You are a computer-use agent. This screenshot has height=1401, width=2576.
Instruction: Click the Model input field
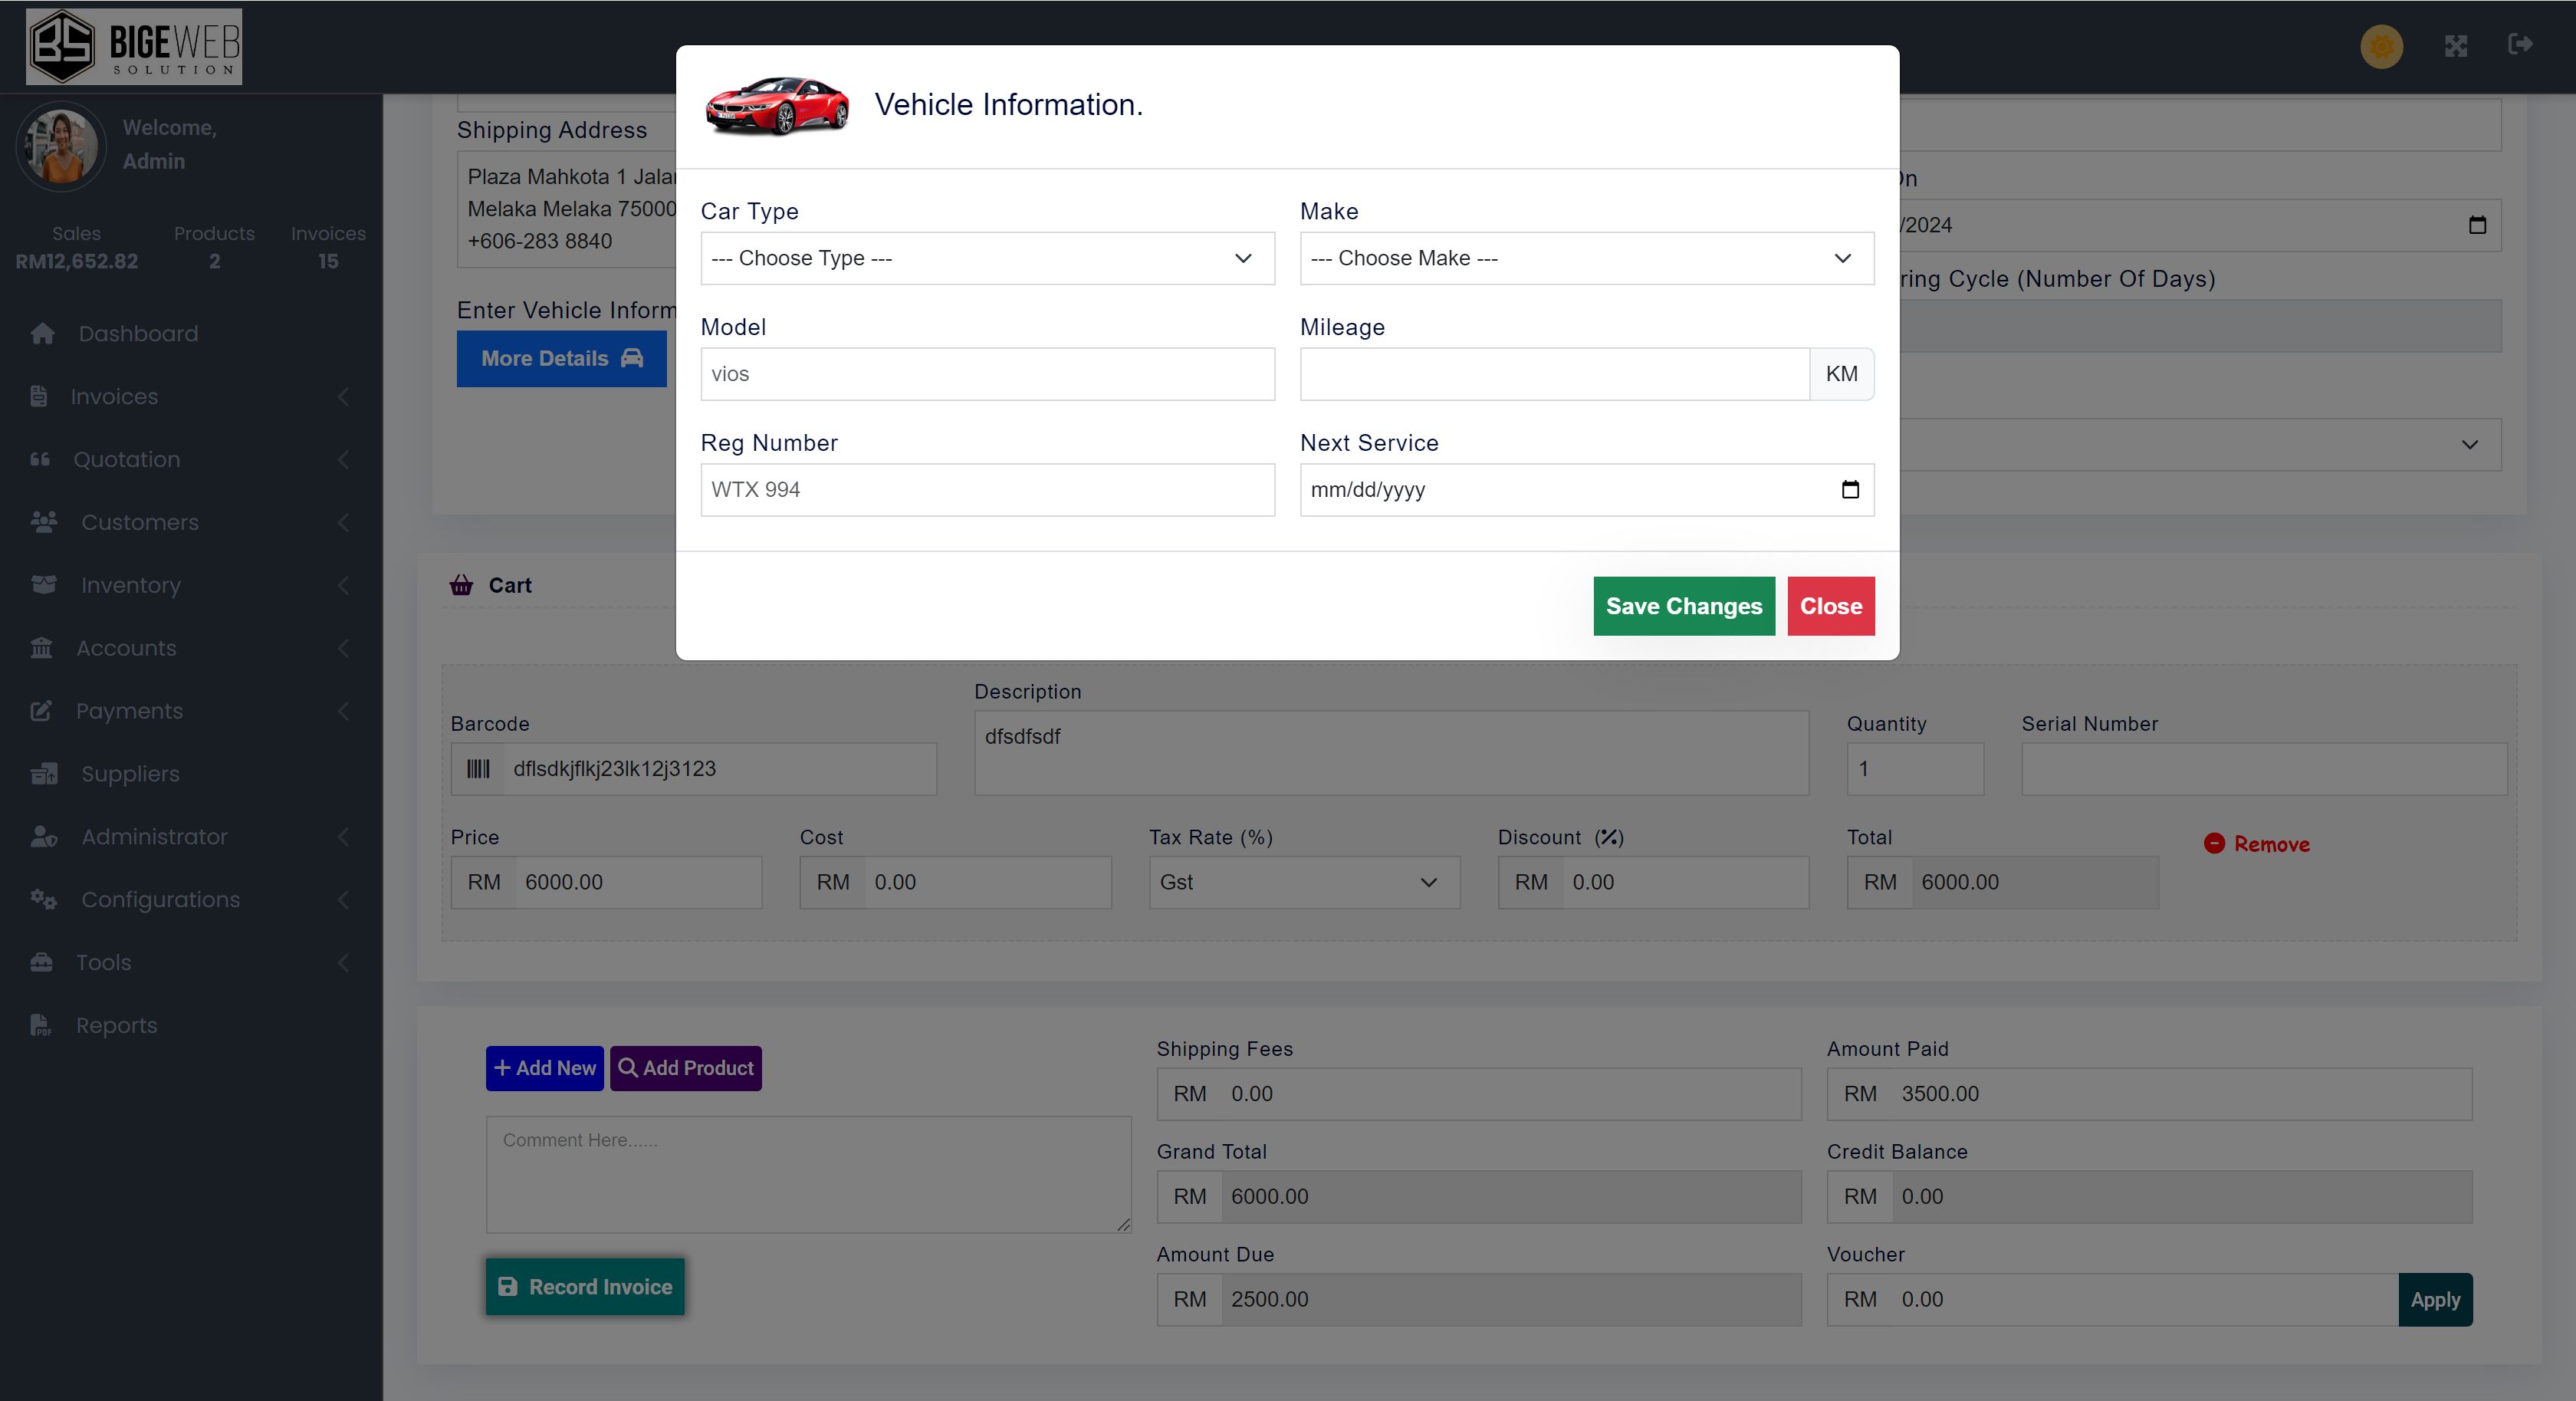[987, 374]
